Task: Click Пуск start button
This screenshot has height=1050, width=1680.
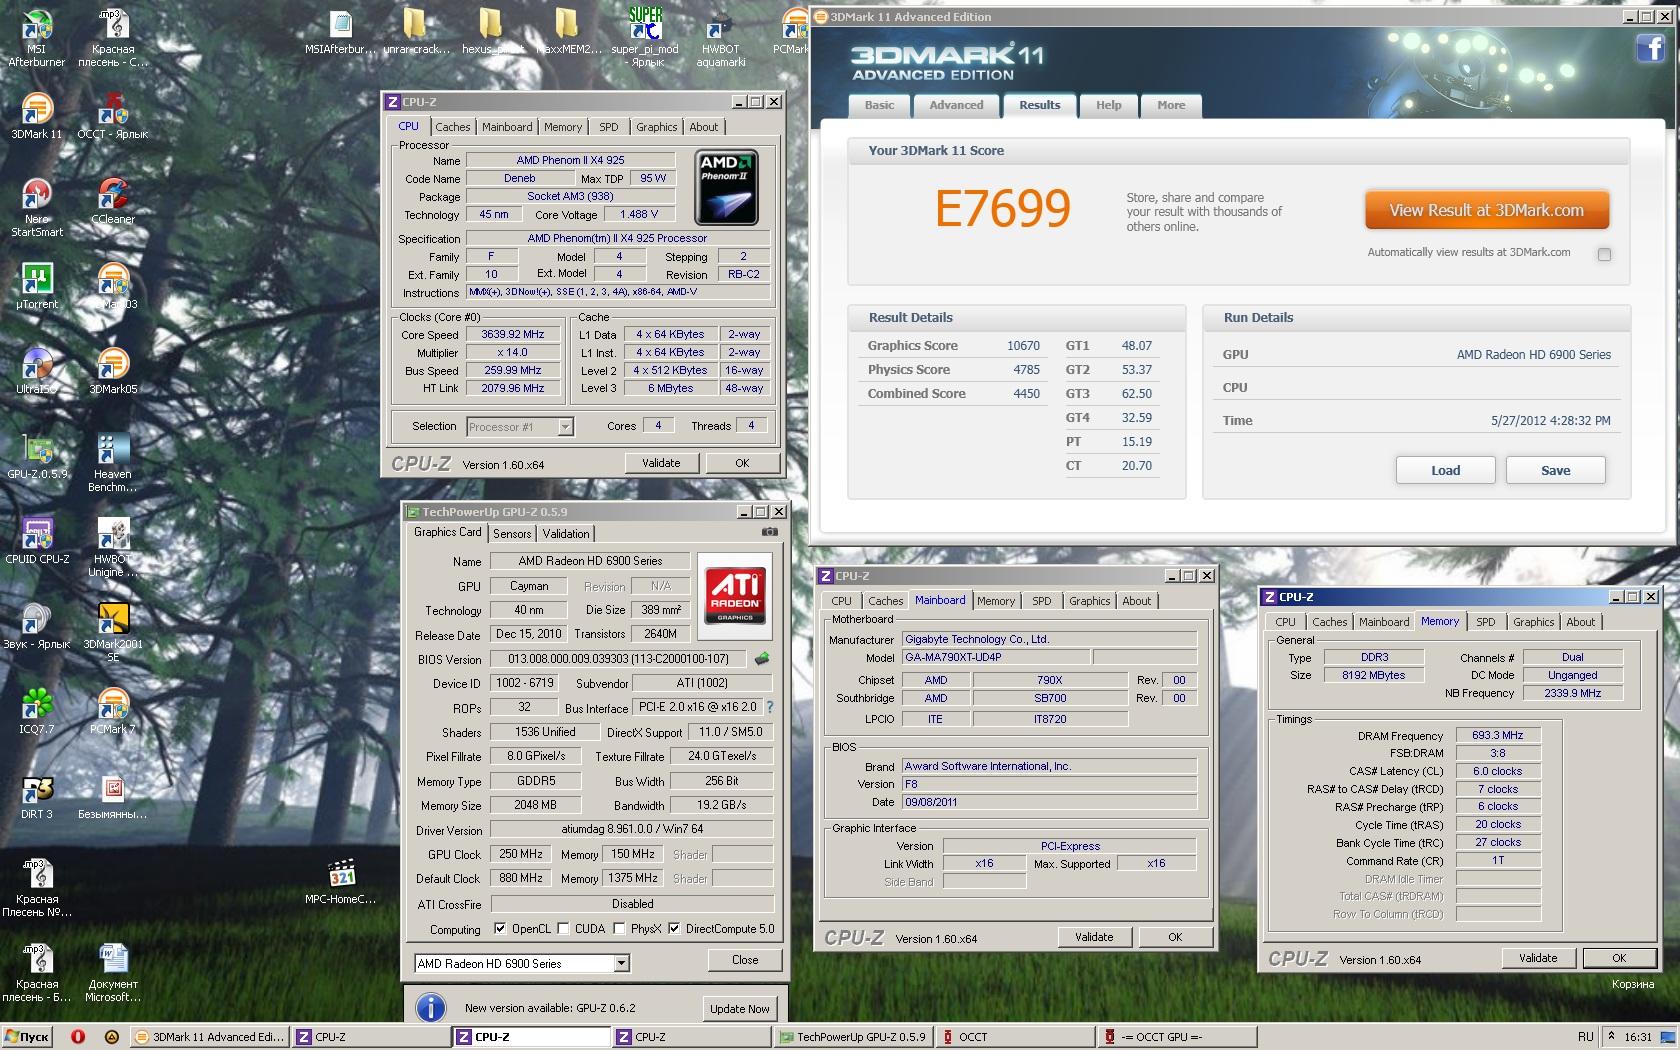Action: pos(28,1037)
